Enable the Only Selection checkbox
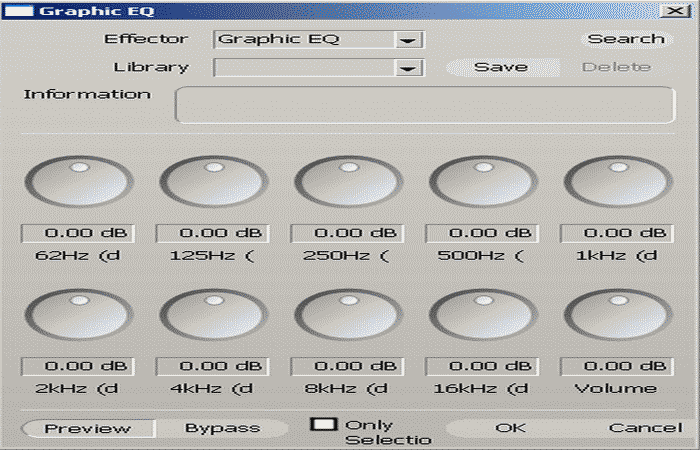This screenshot has width=700, height=450. (324, 424)
